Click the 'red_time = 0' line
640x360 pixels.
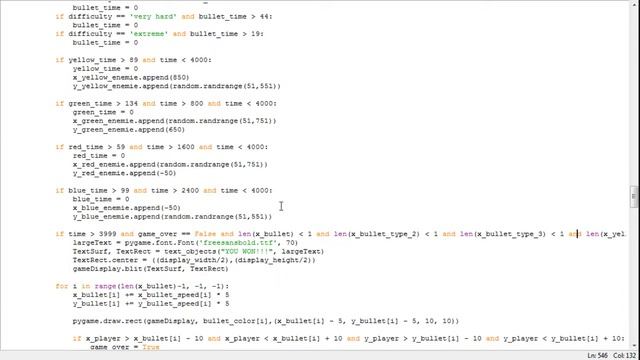pos(99,156)
